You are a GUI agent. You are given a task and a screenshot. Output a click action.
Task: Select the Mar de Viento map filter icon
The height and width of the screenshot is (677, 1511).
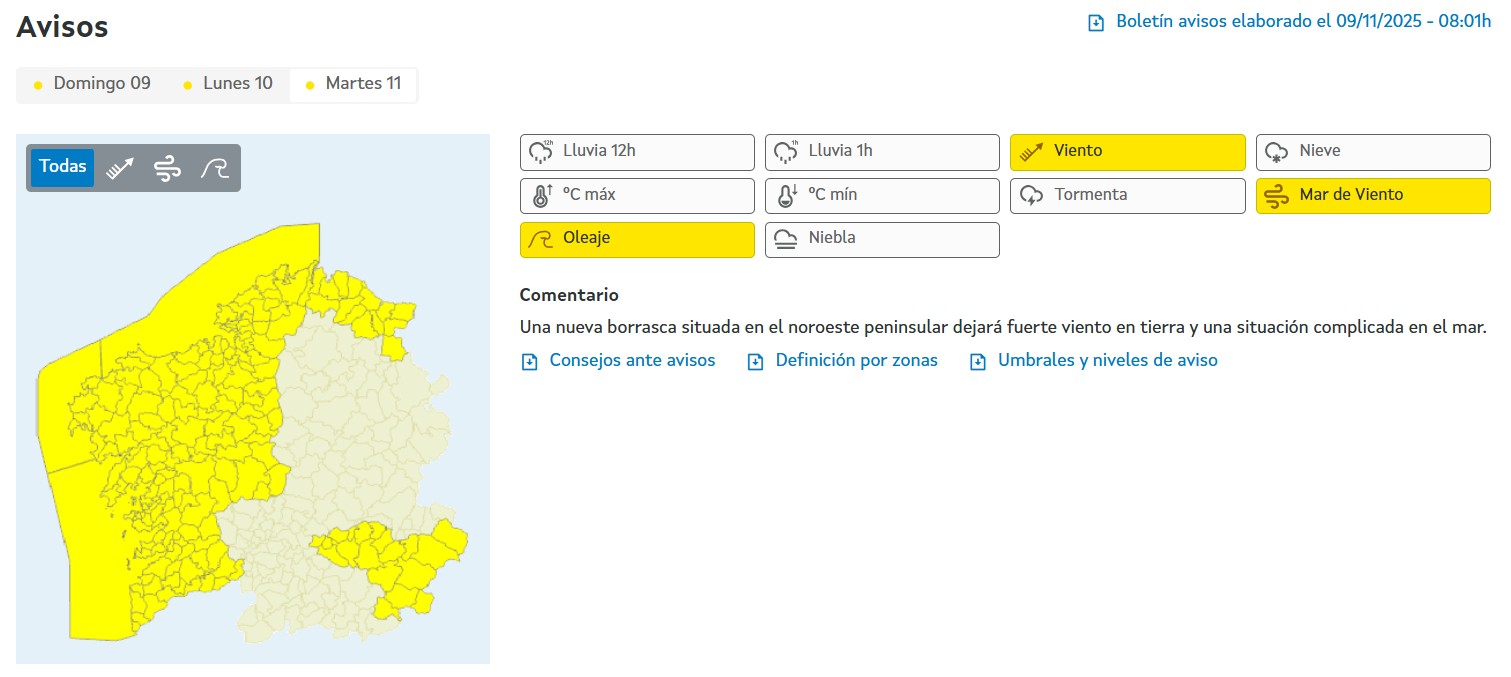tap(167, 168)
